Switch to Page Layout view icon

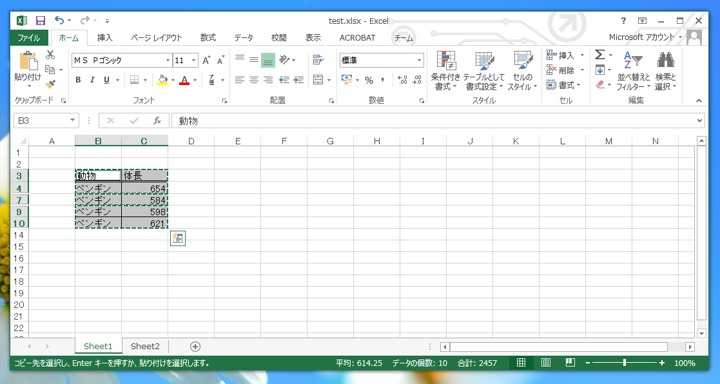click(x=546, y=363)
